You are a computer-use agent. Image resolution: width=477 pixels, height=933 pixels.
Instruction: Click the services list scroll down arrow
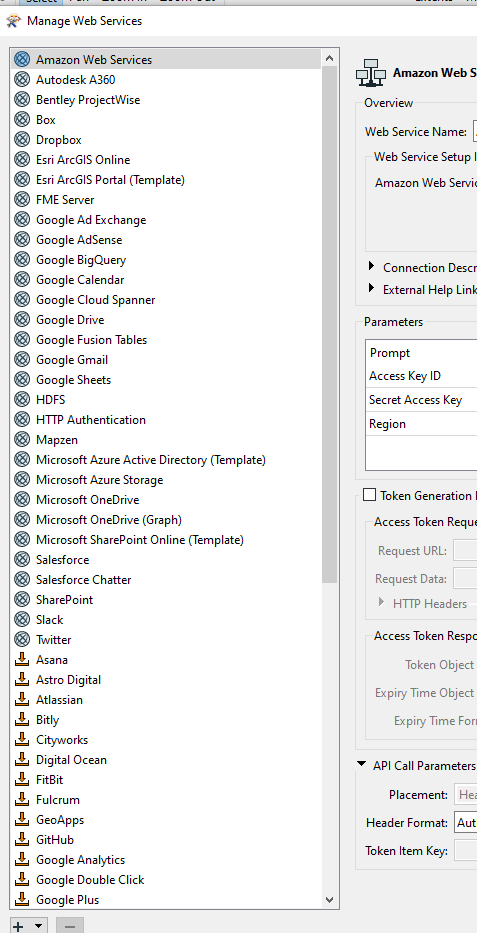[x=329, y=900]
